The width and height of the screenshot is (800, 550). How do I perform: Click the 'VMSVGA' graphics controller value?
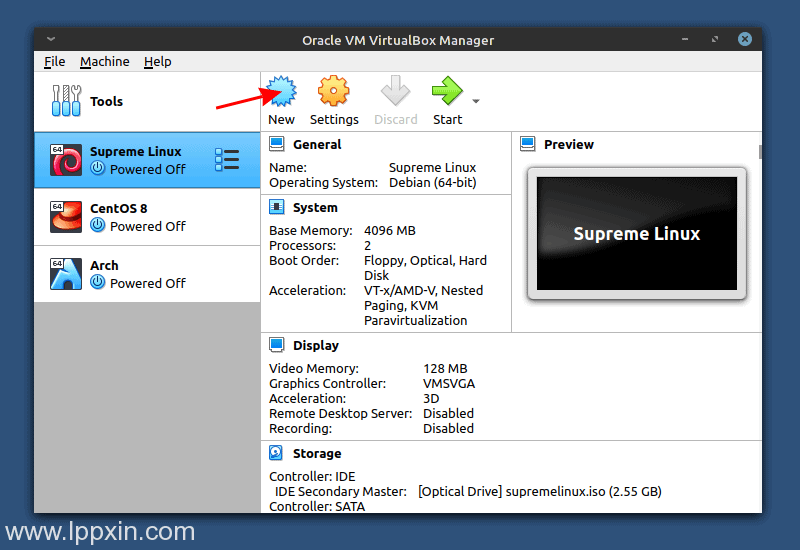[449, 383]
